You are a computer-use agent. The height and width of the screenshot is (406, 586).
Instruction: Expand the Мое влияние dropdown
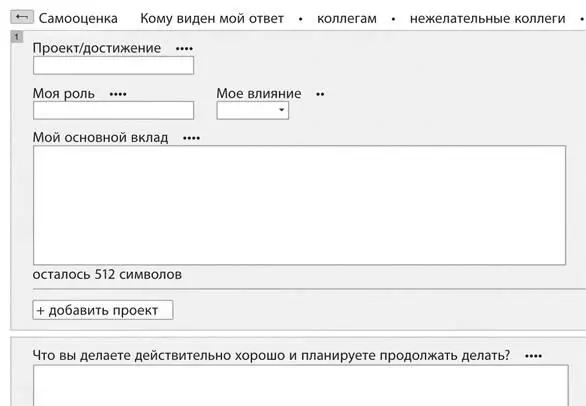pyautogui.click(x=253, y=110)
